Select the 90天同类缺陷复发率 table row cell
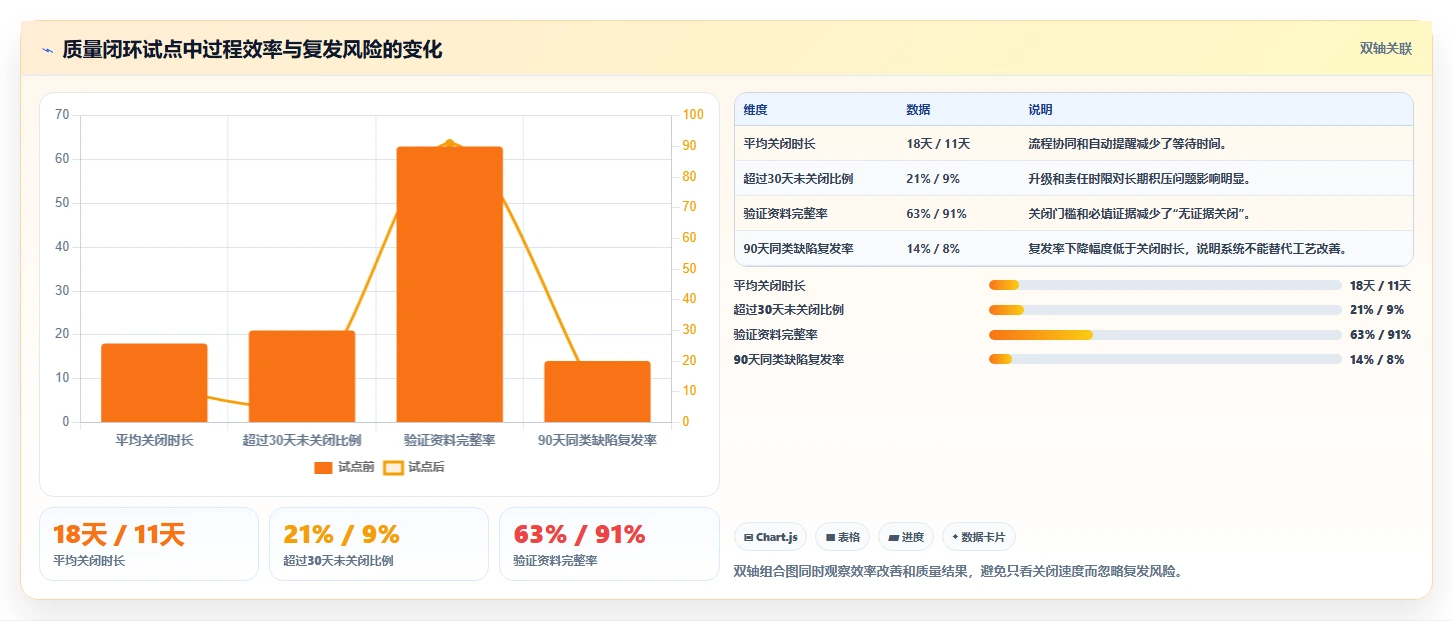 tap(798, 249)
